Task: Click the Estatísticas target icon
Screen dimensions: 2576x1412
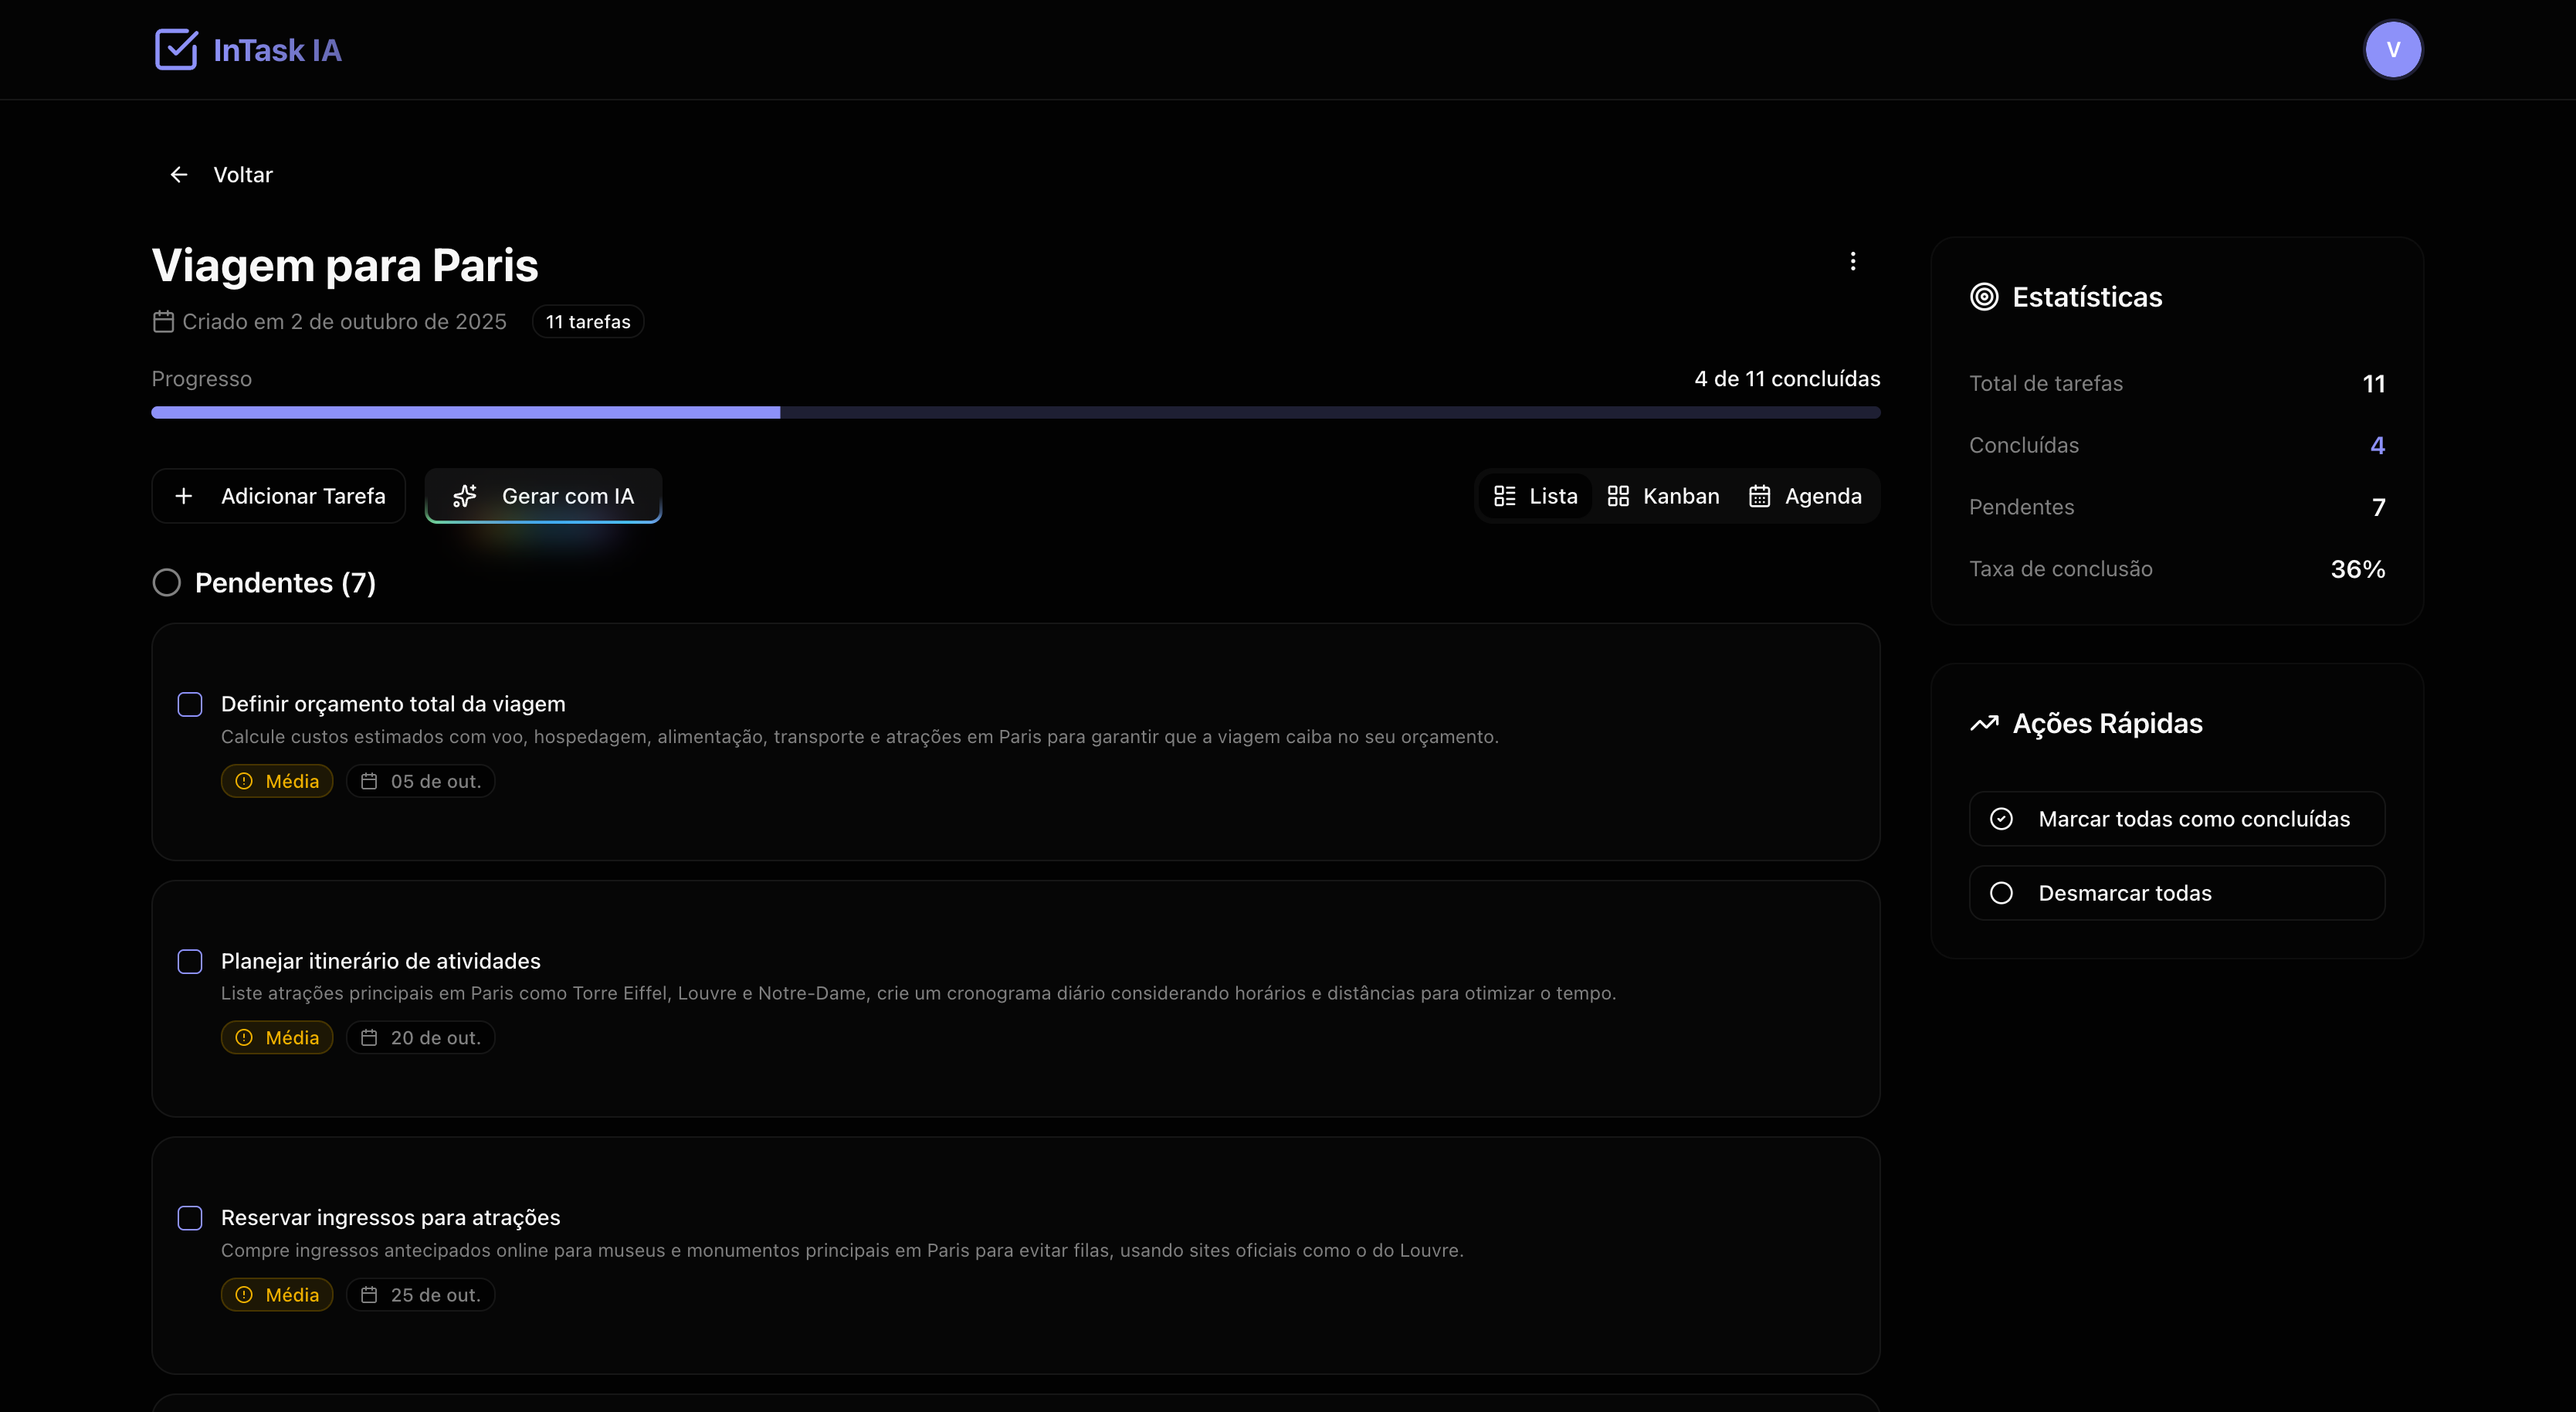Action: tap(1984, 297)
